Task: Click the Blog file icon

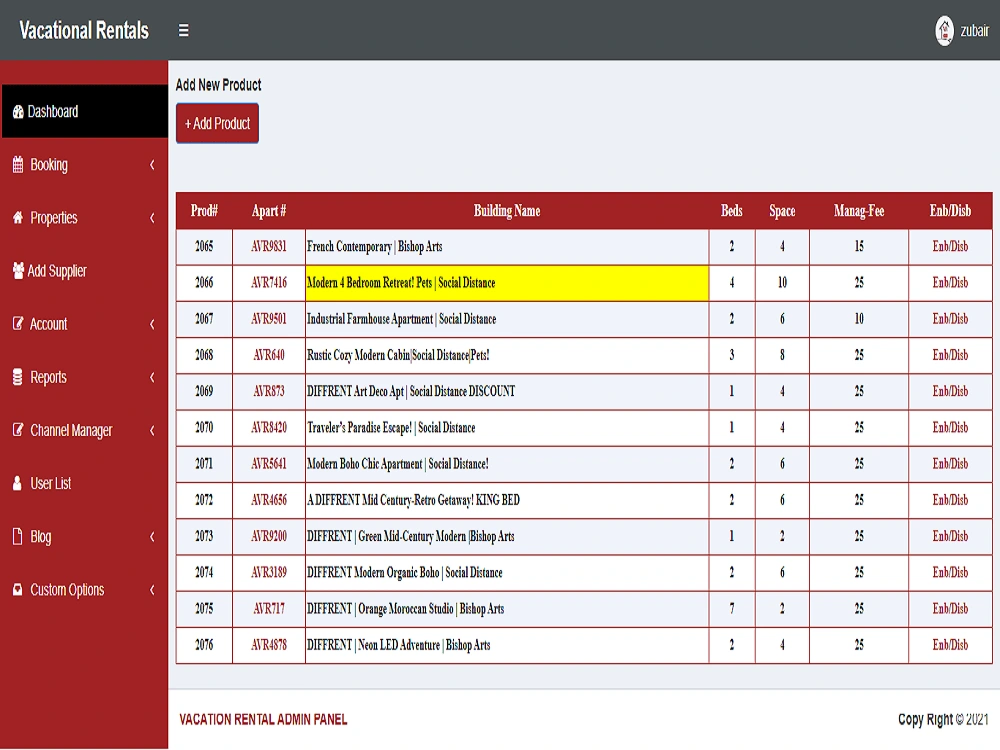Action: (18, 536)
